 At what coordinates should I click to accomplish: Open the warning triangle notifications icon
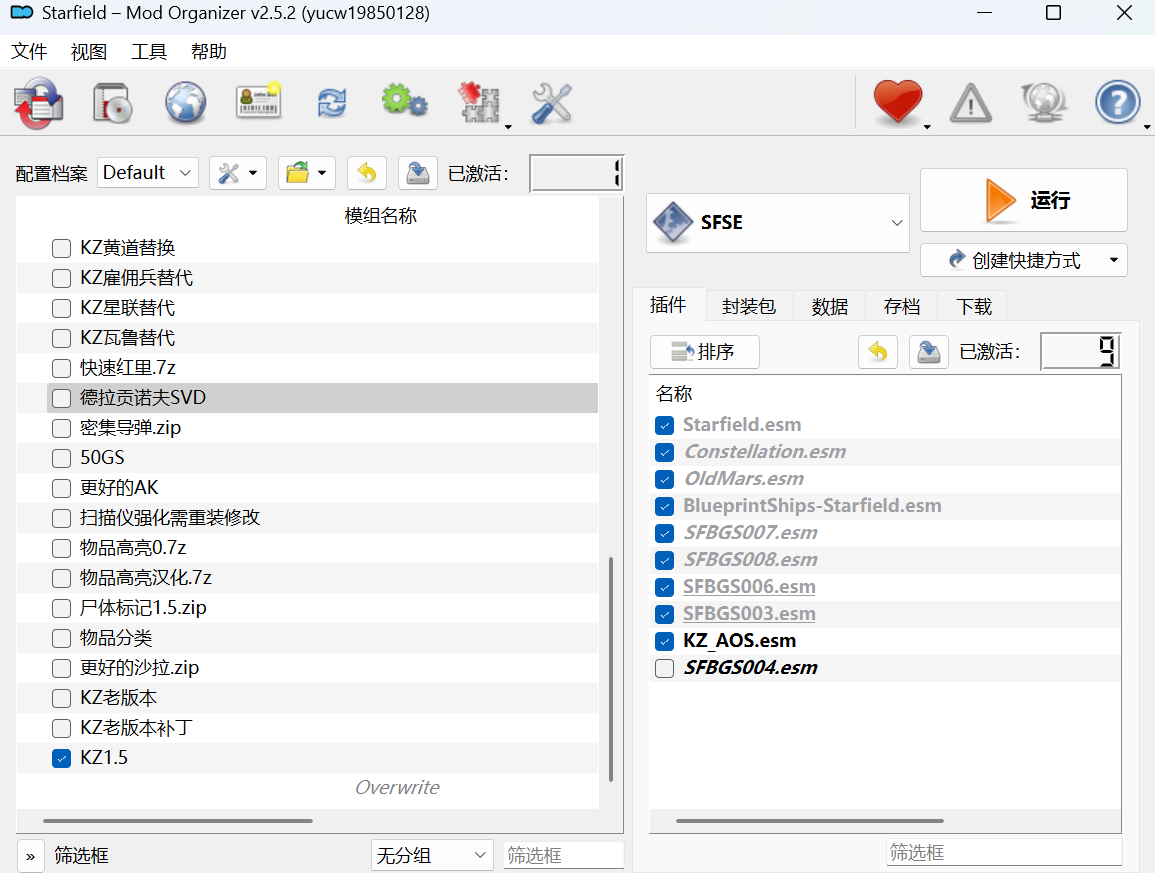971,103
